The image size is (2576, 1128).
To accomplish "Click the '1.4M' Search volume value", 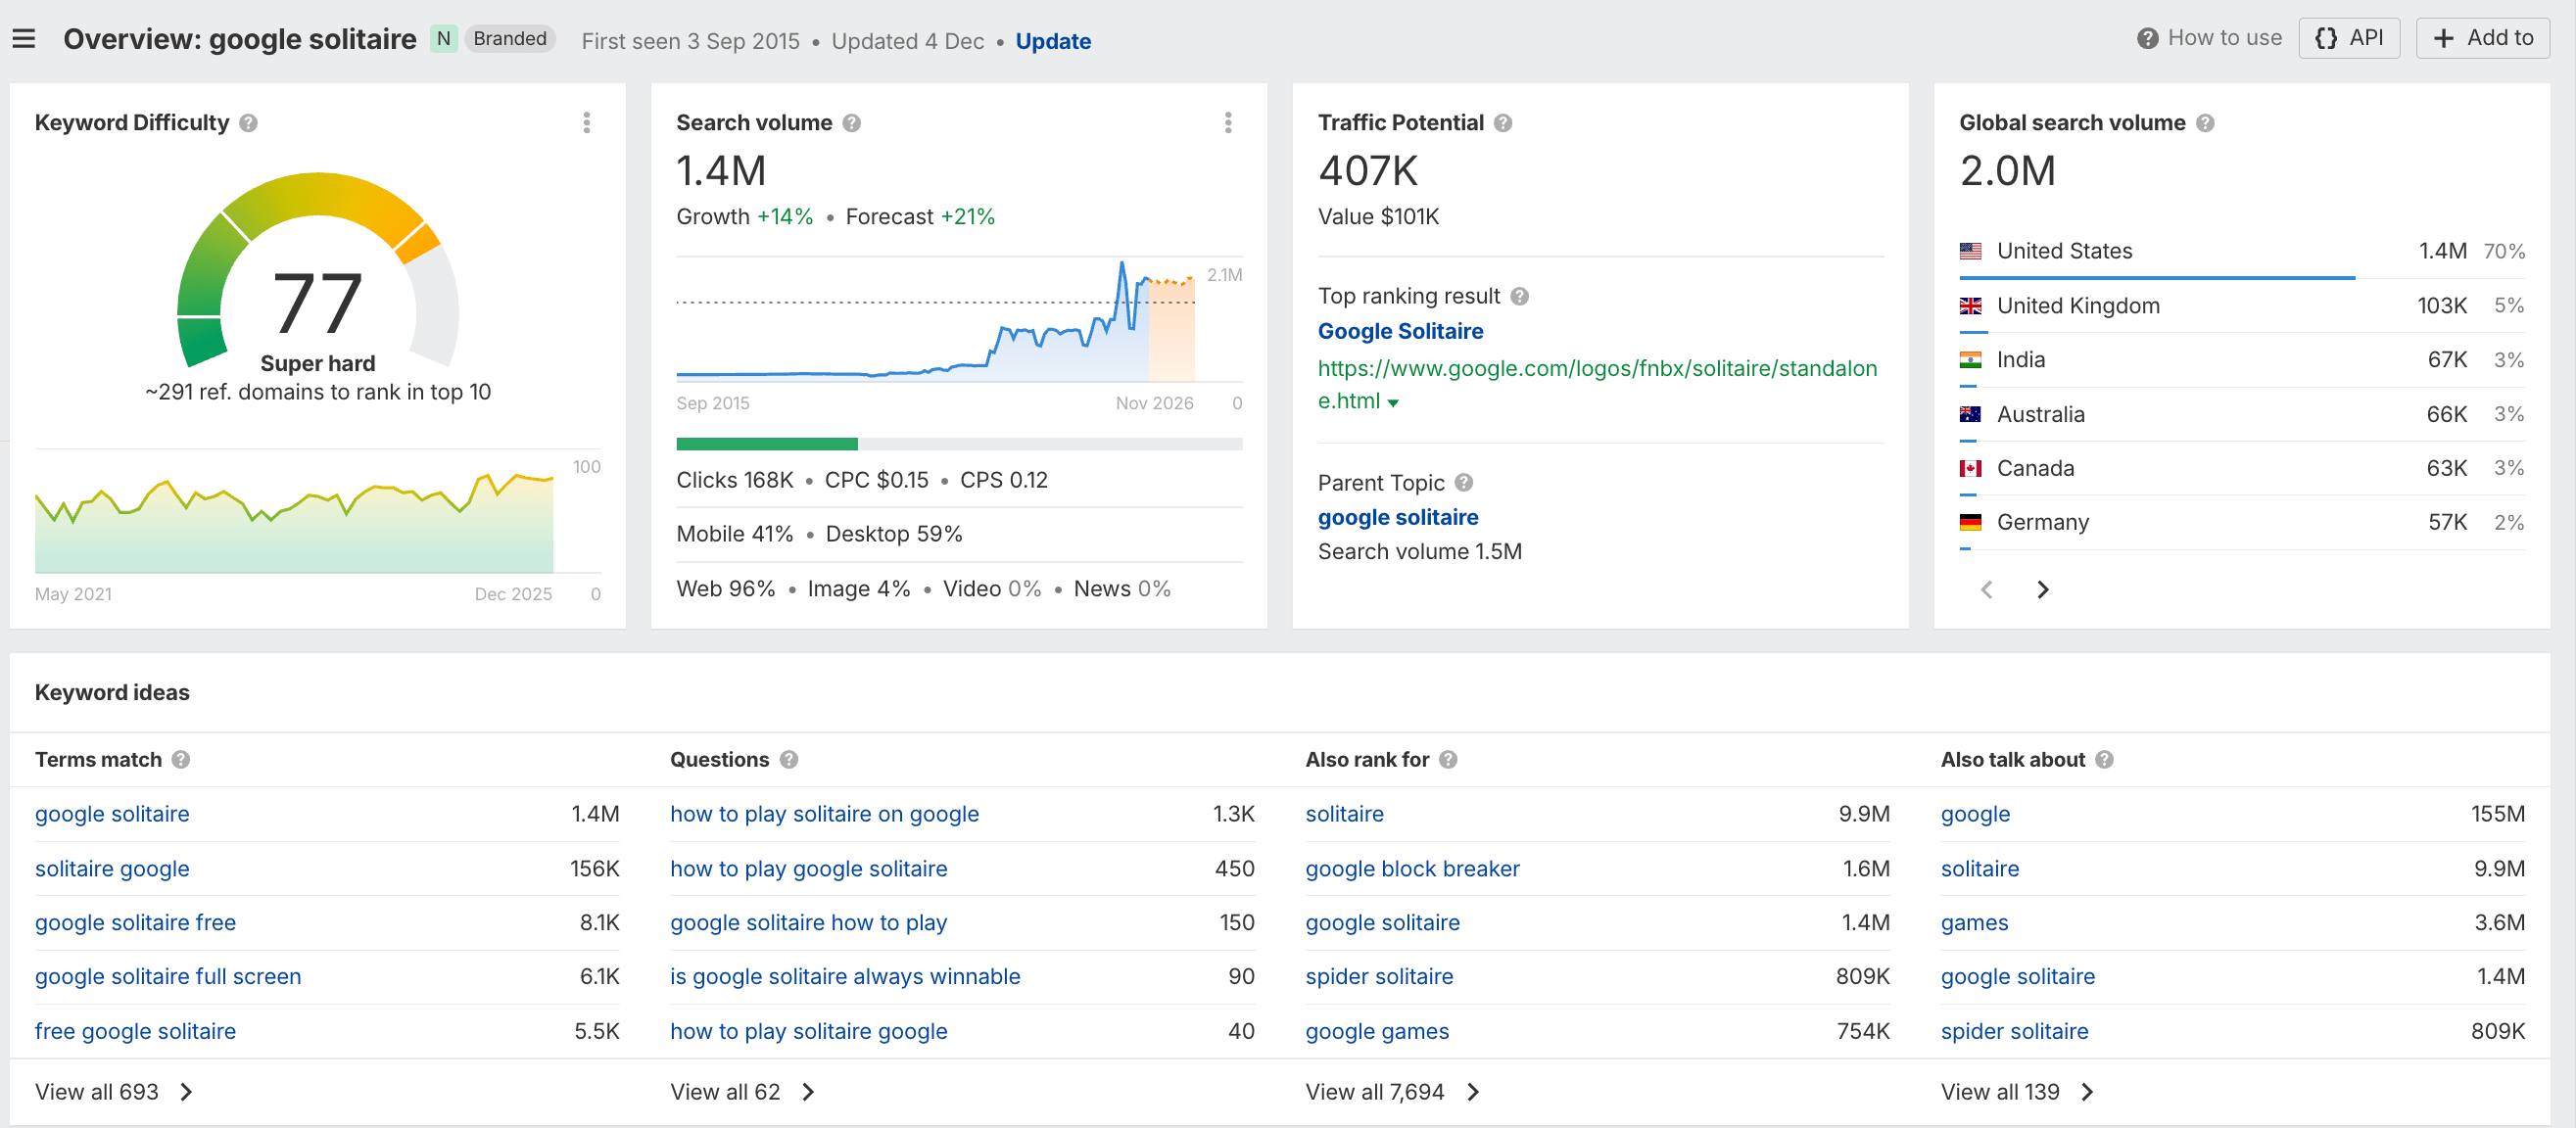I will [721, 171].
